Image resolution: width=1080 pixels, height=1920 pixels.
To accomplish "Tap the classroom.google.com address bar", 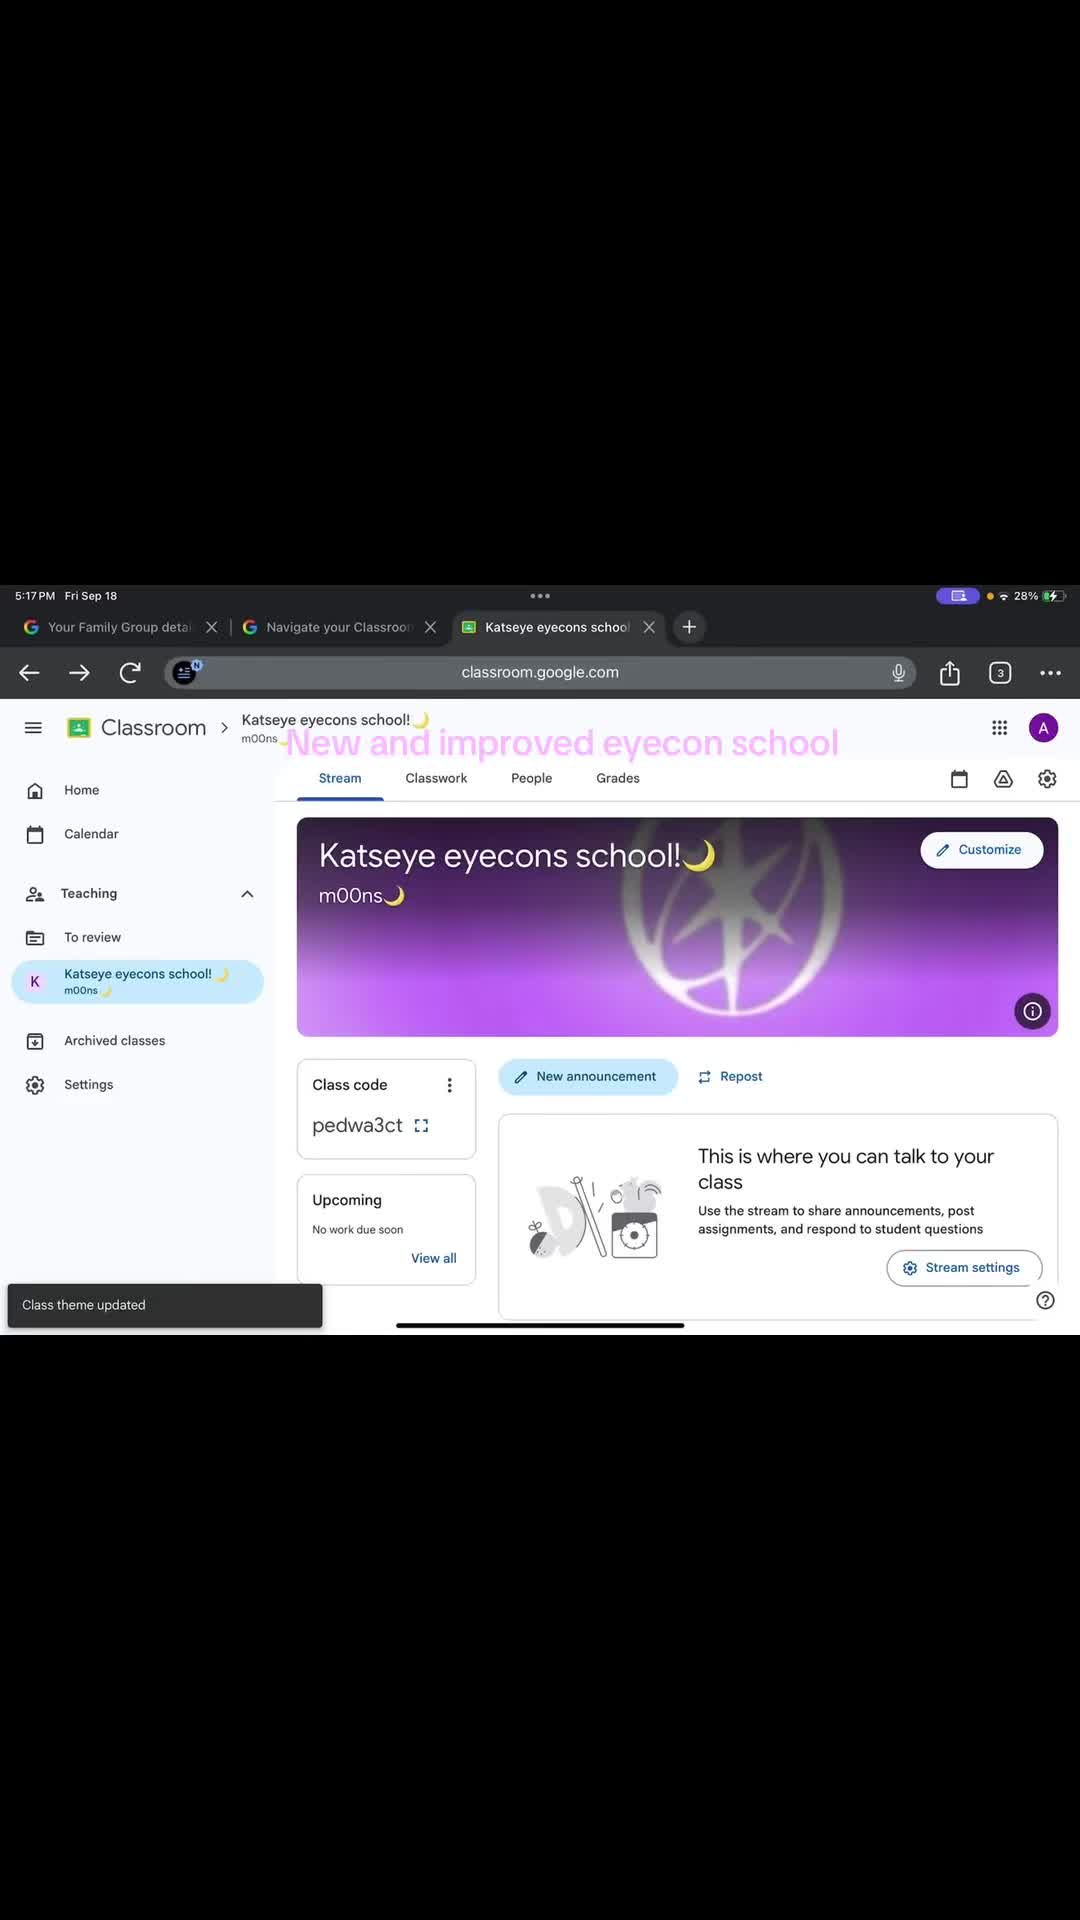I will [x=540, y=673].
